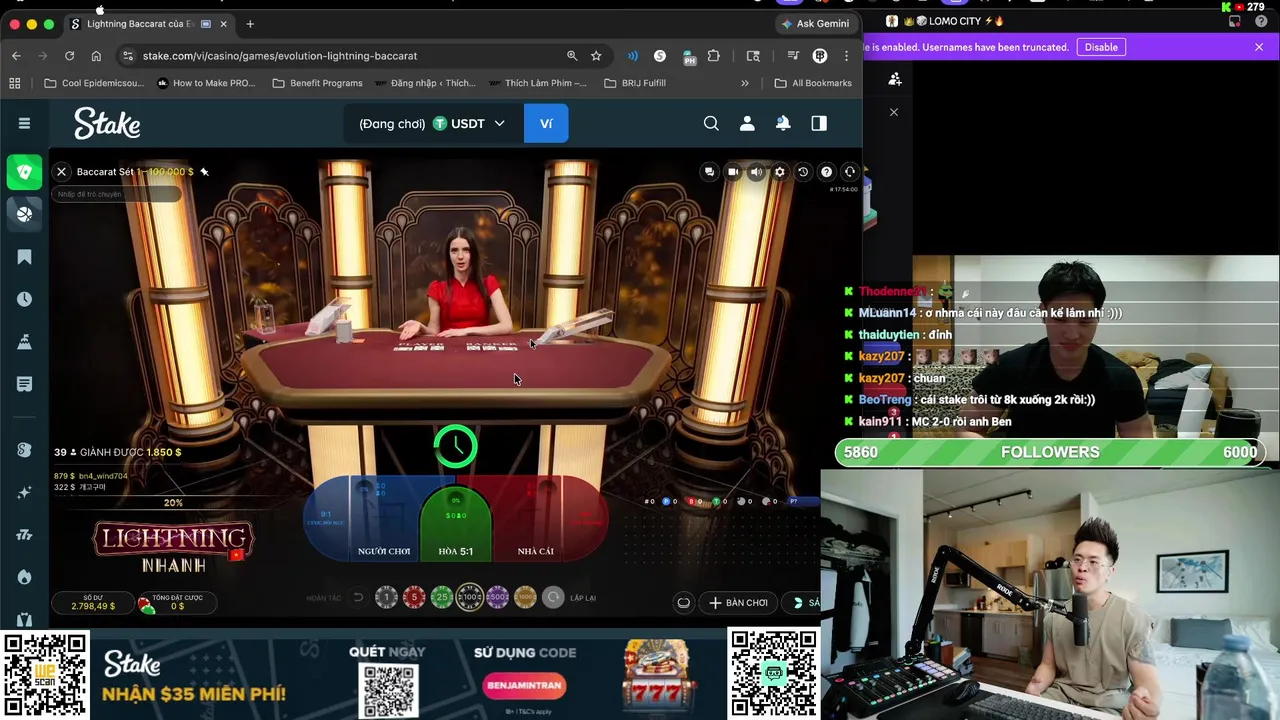Open the sparkle exclusives icon in Stake sidebar
This screenshot has width=1280, height=720.
24,492
